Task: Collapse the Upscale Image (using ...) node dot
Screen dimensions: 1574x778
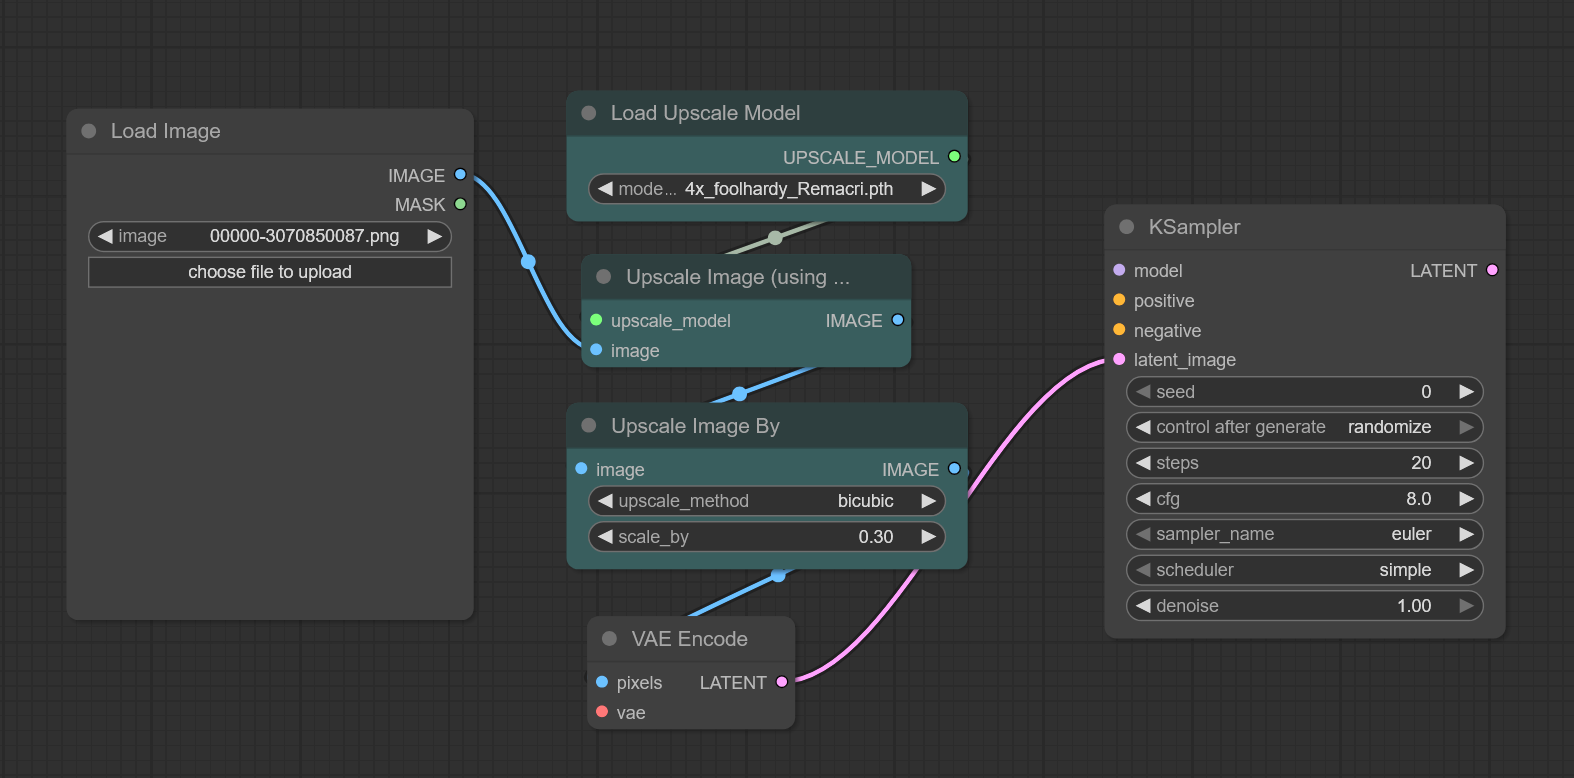Action: click(x=604, y=277)
